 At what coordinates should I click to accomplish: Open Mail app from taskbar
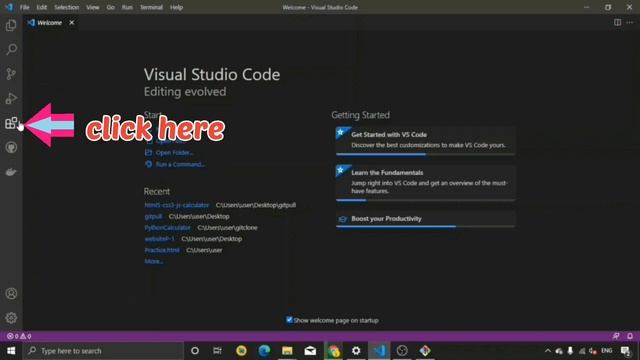tap(310, 351)
